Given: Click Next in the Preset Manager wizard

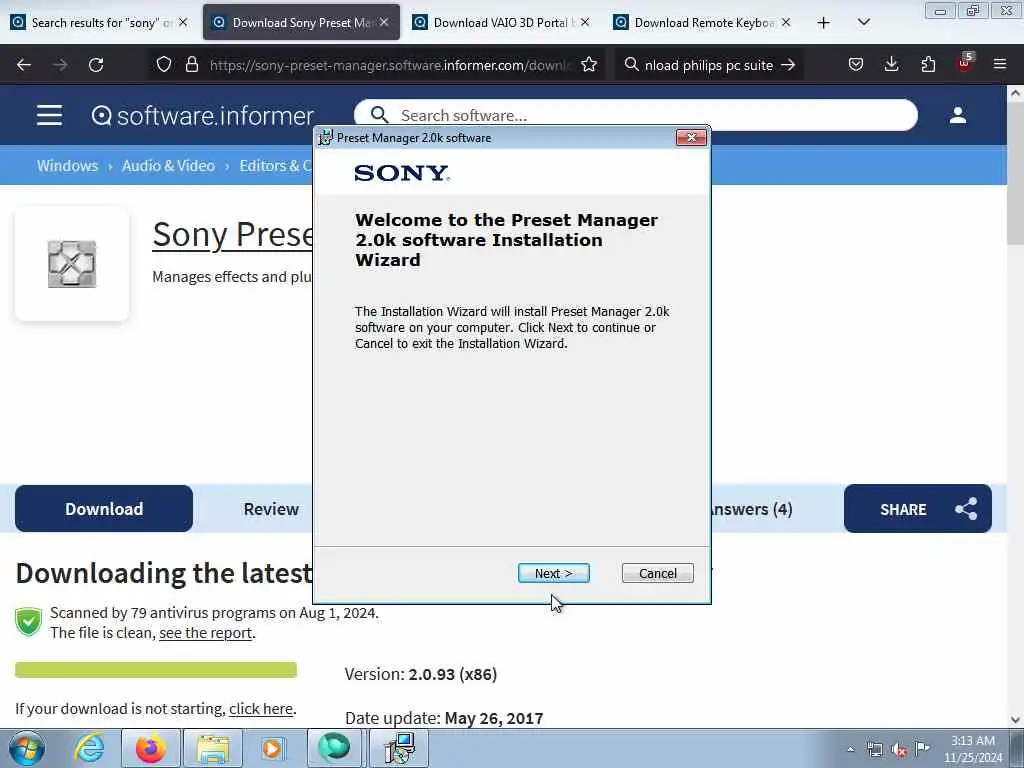Looking at the screenshot, I should click(x=553, y=573).
